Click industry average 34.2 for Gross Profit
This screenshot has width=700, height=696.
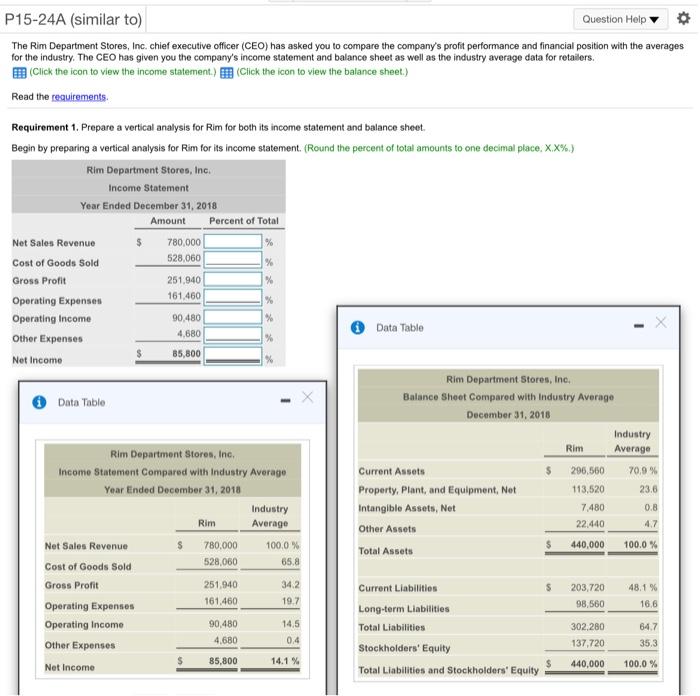pos(291,584)
